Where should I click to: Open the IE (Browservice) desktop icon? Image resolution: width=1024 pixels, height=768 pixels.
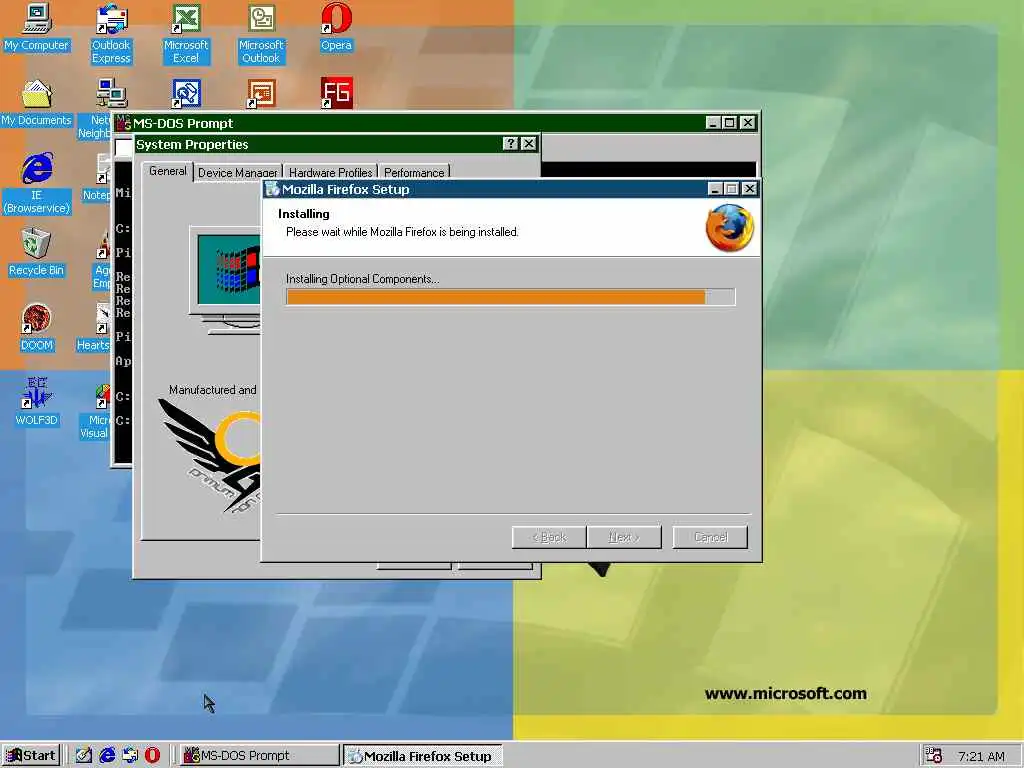(x=37, y=183)
